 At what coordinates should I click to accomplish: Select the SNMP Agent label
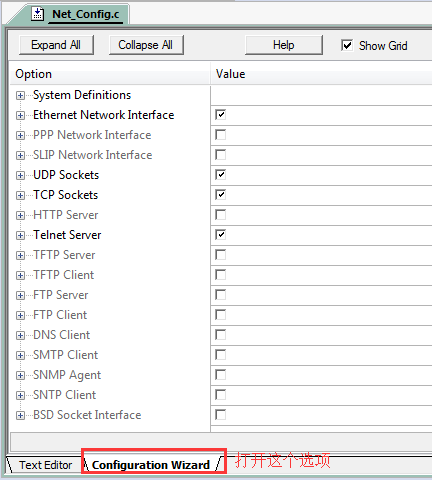click(x=67, y=375)
